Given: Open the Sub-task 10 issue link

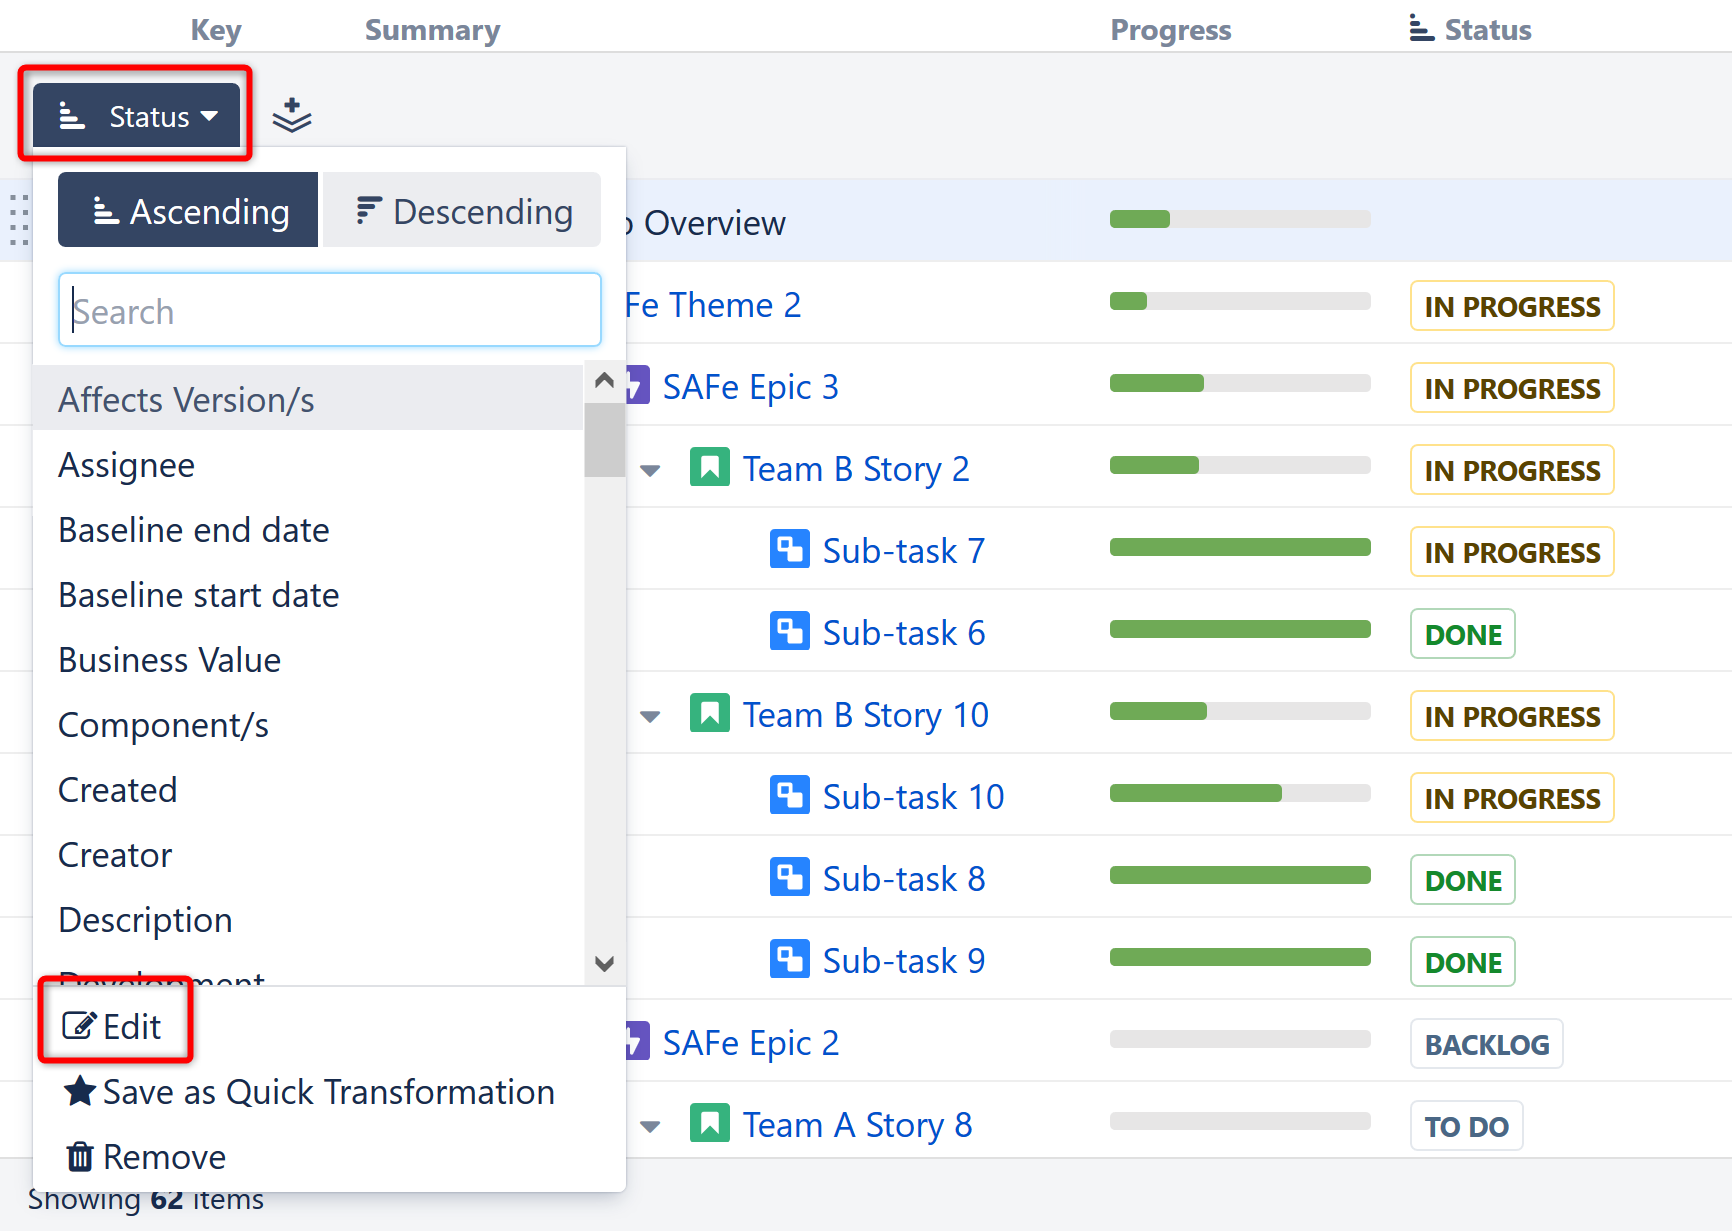Looking at the screenshot, I should click(912, 797).
